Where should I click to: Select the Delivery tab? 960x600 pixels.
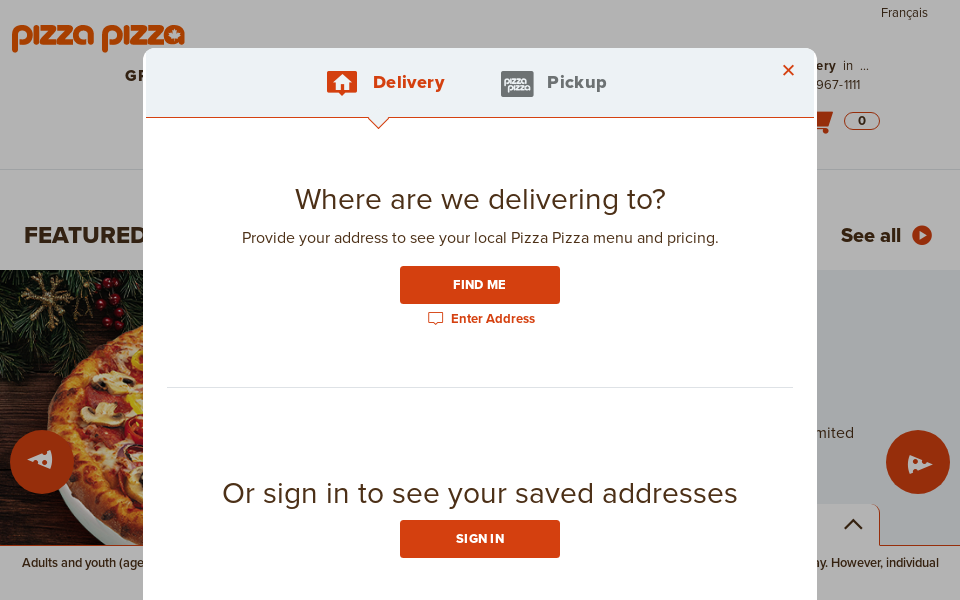coord(408,83)
